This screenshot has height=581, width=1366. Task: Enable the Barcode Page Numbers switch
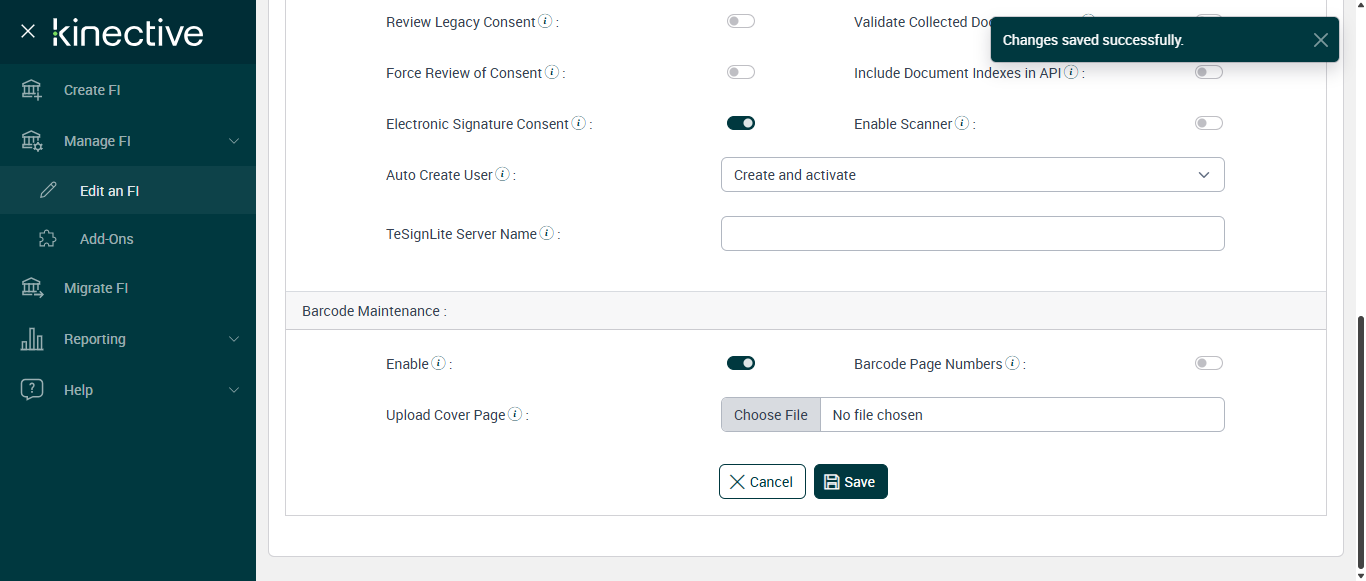click(x=1208, y=363)
